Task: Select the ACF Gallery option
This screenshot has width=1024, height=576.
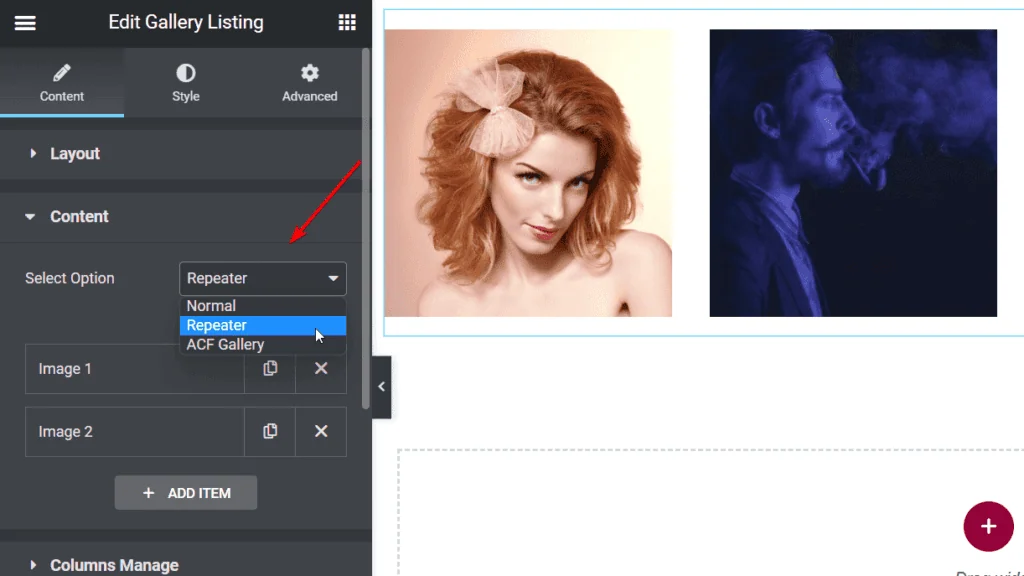Action: (225, 344)
